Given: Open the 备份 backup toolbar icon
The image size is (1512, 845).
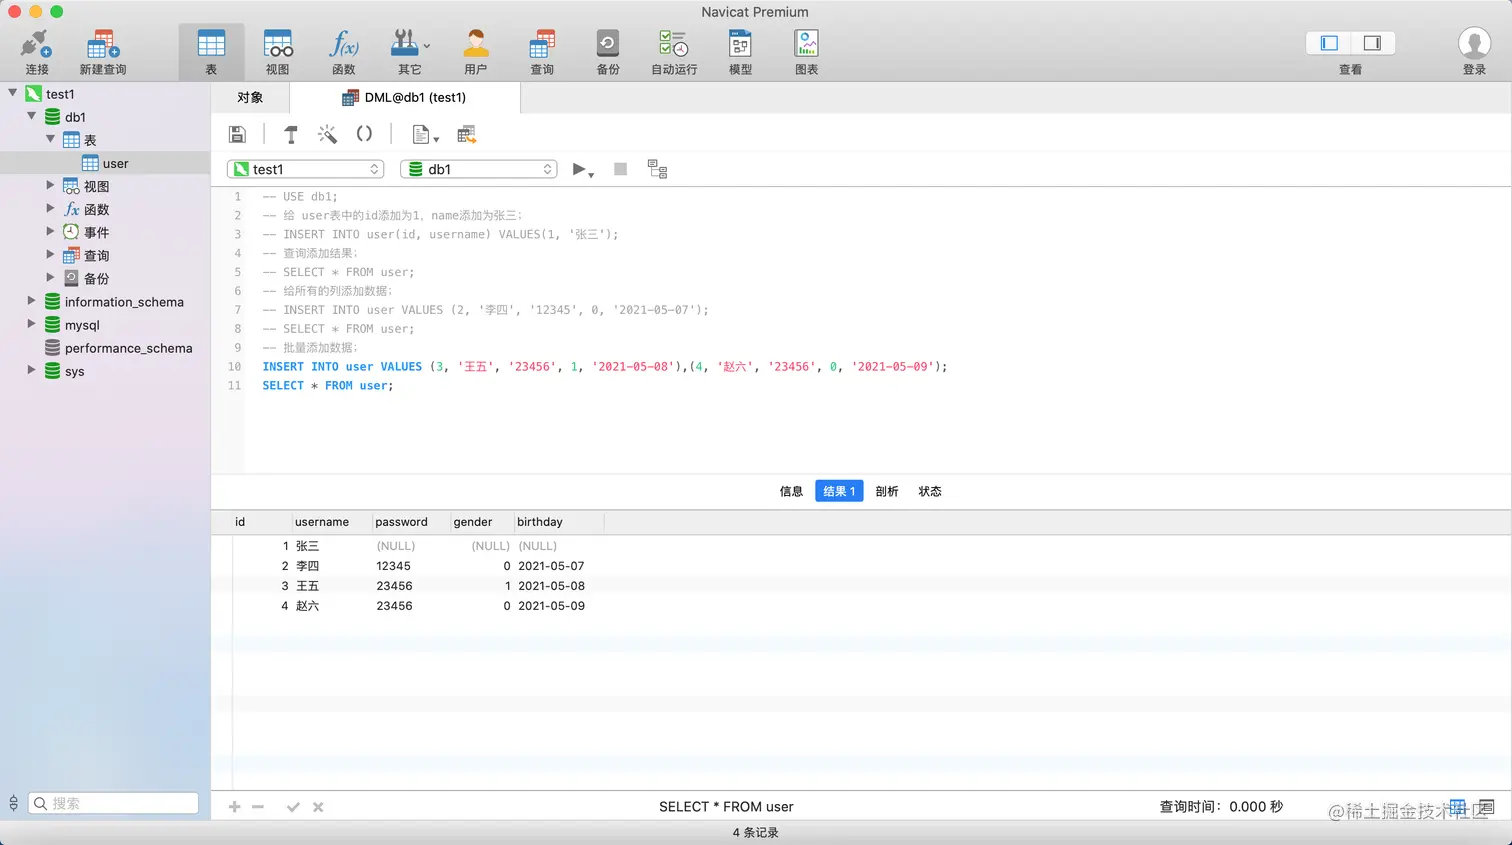Looking at the screenshot, I should click(608, 52).
